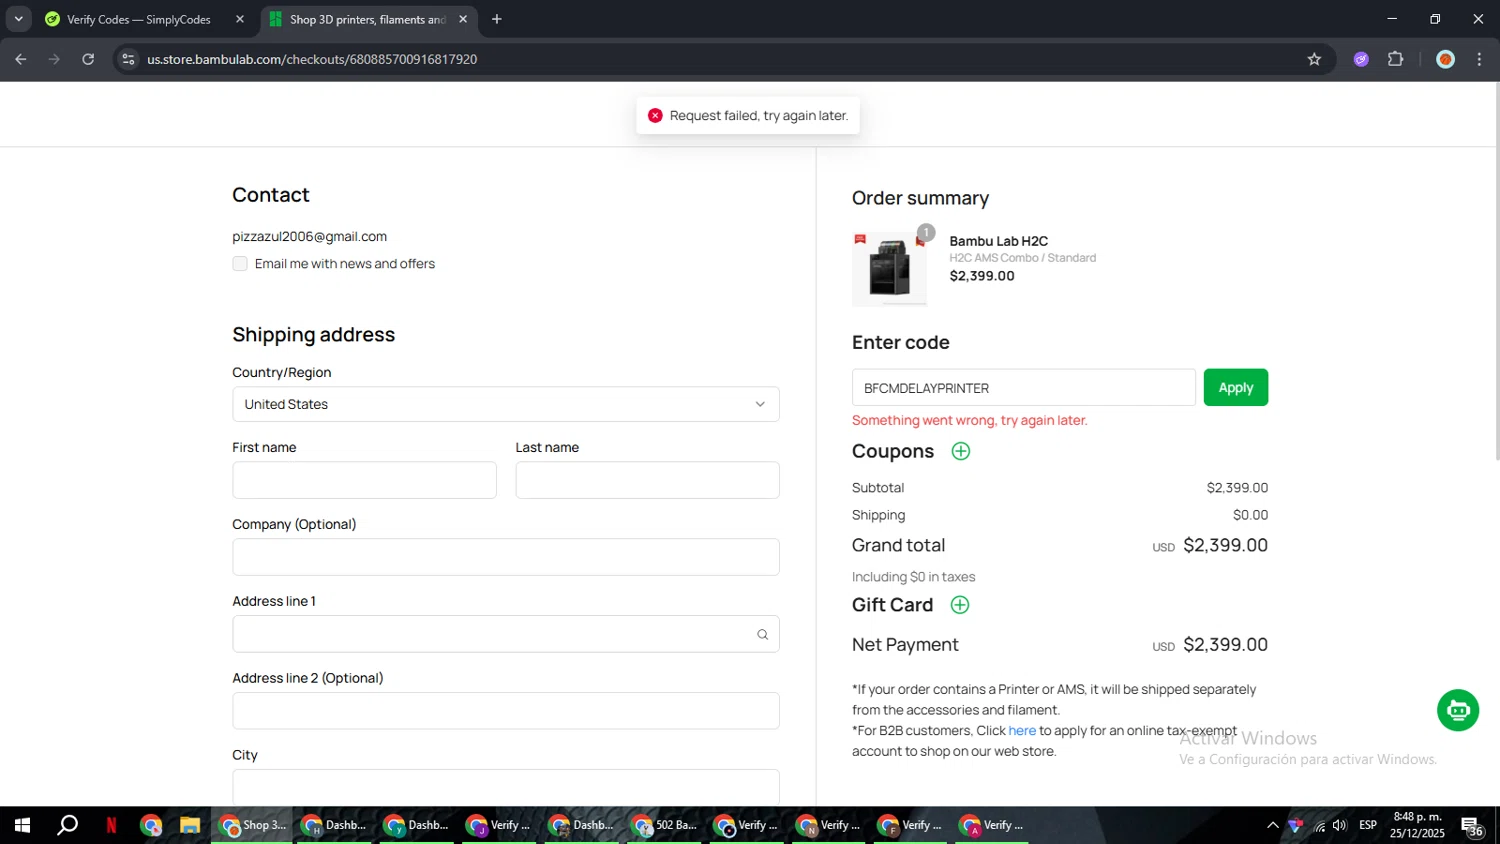Open the Country/Region dropdown
The width and height of the screenshot is (1500, 844).
506,404
